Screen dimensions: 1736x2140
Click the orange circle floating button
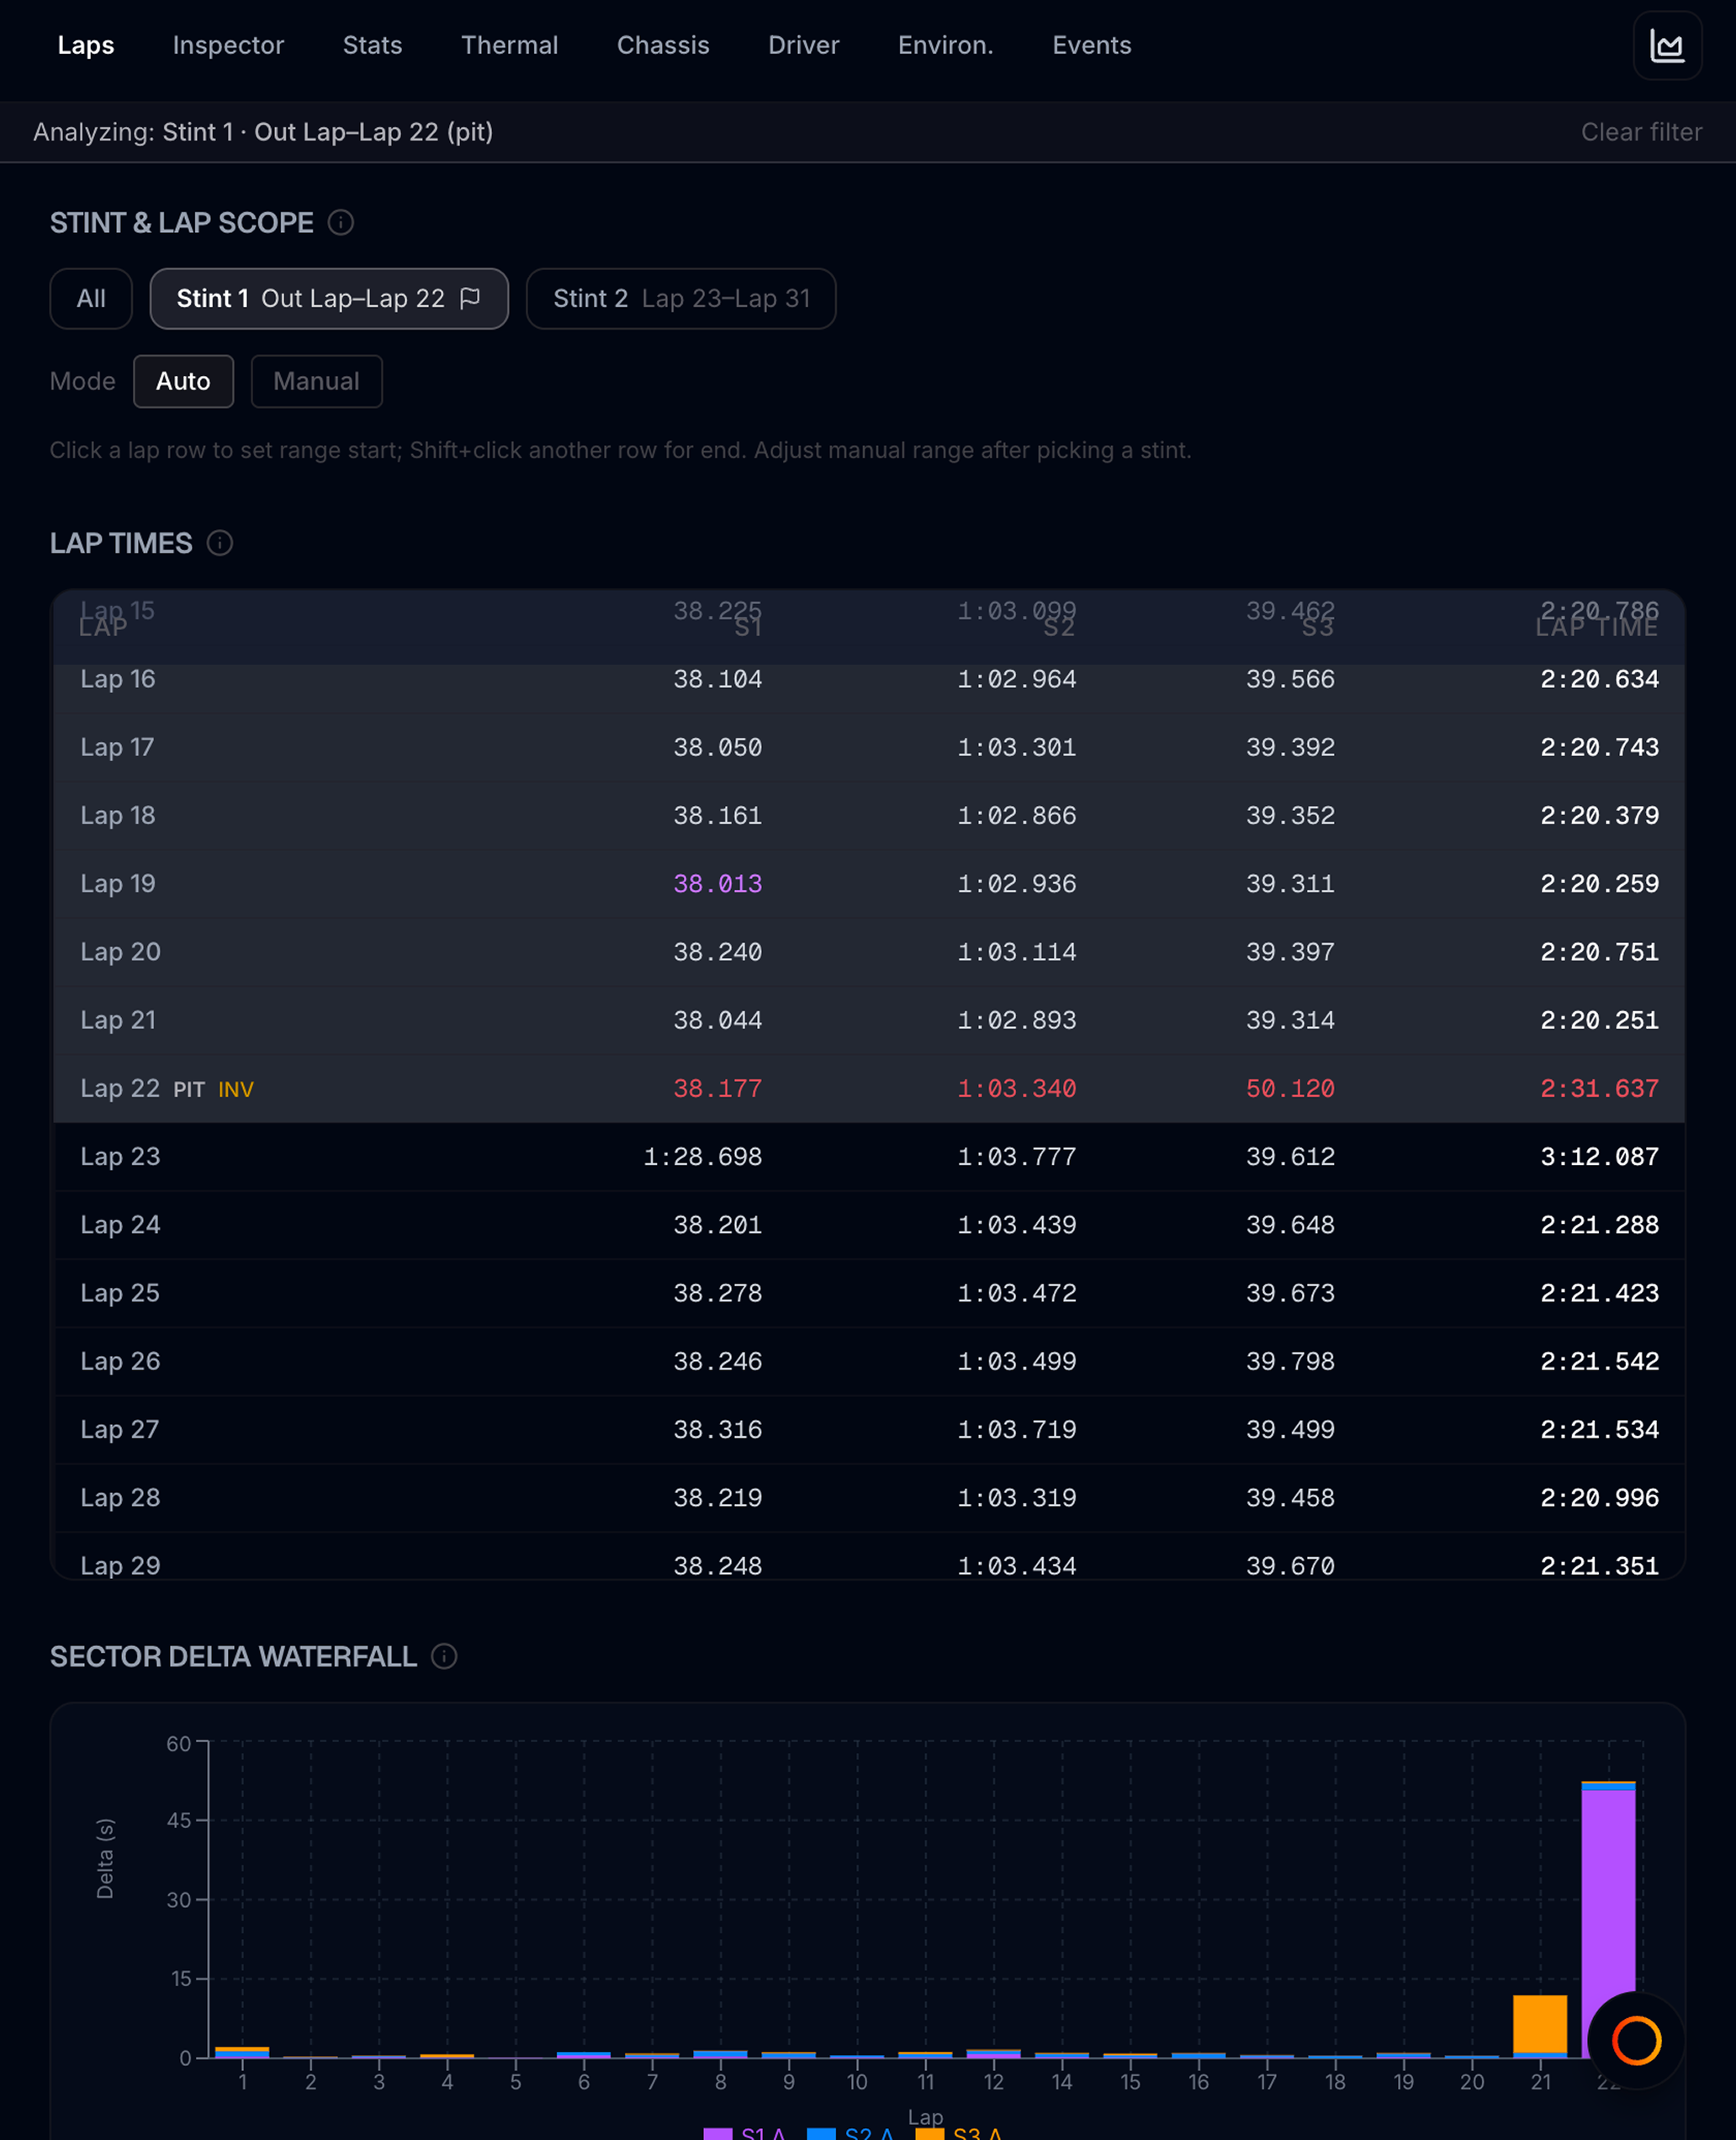(1636, 2041)
